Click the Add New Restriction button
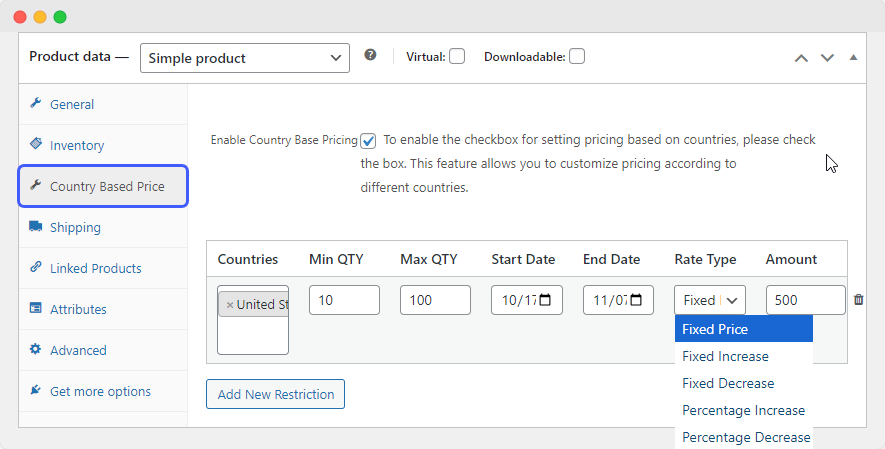Image resolution: width=885 pixels, height=449 pixels. point(275,394)
